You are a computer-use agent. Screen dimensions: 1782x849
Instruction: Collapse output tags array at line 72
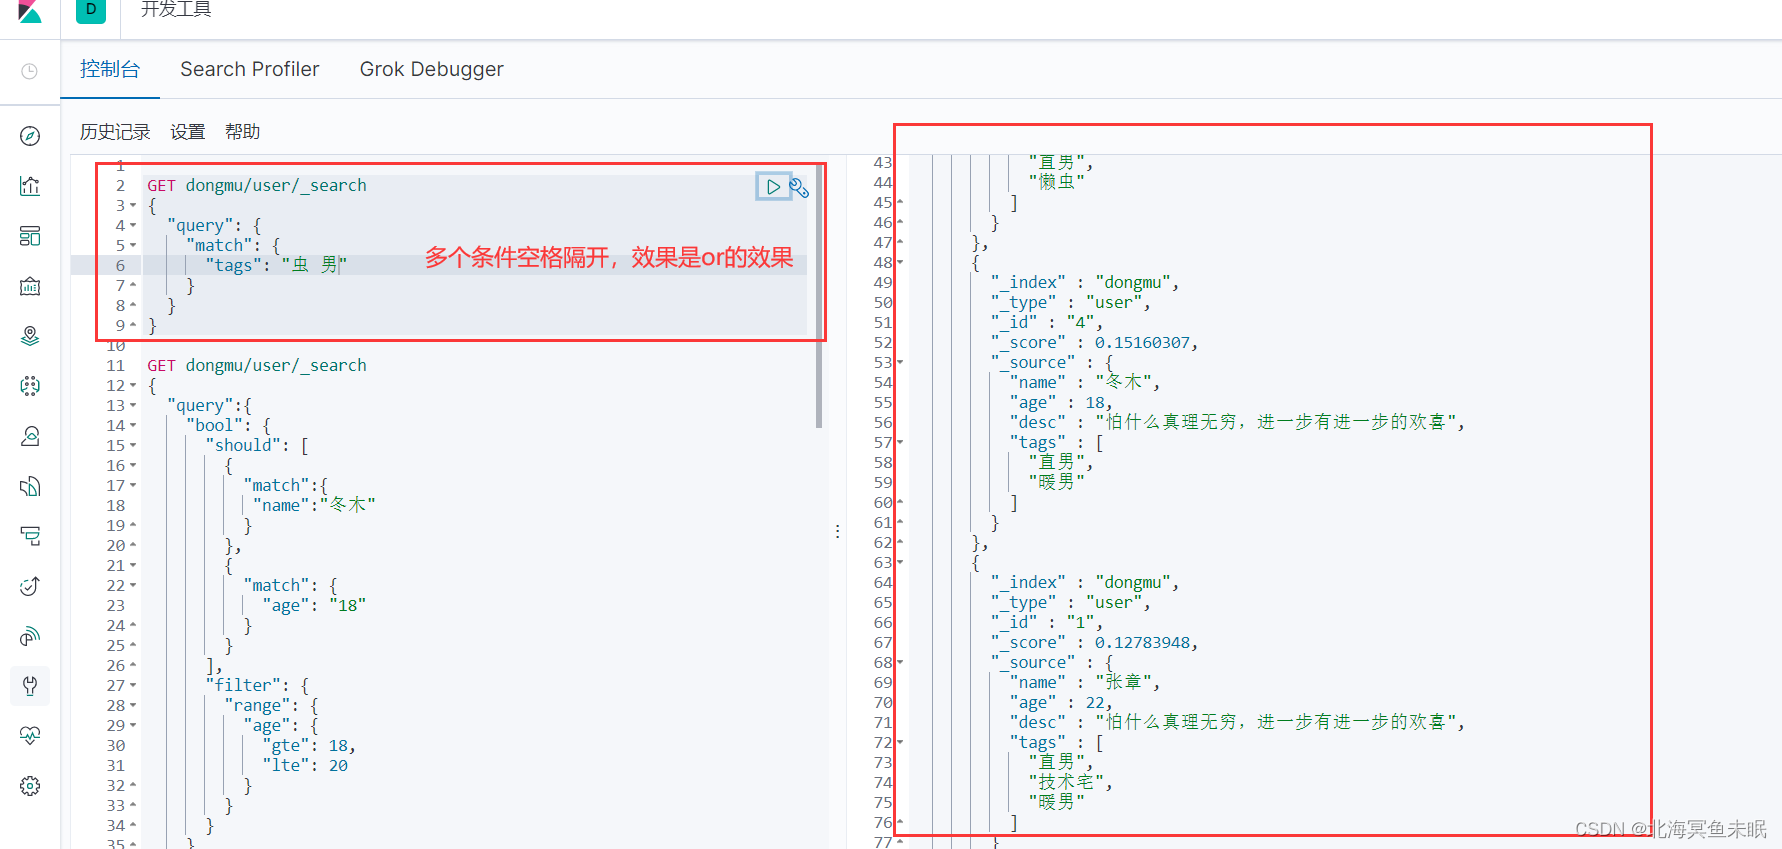pyautogui.click(x=900, y=742)
